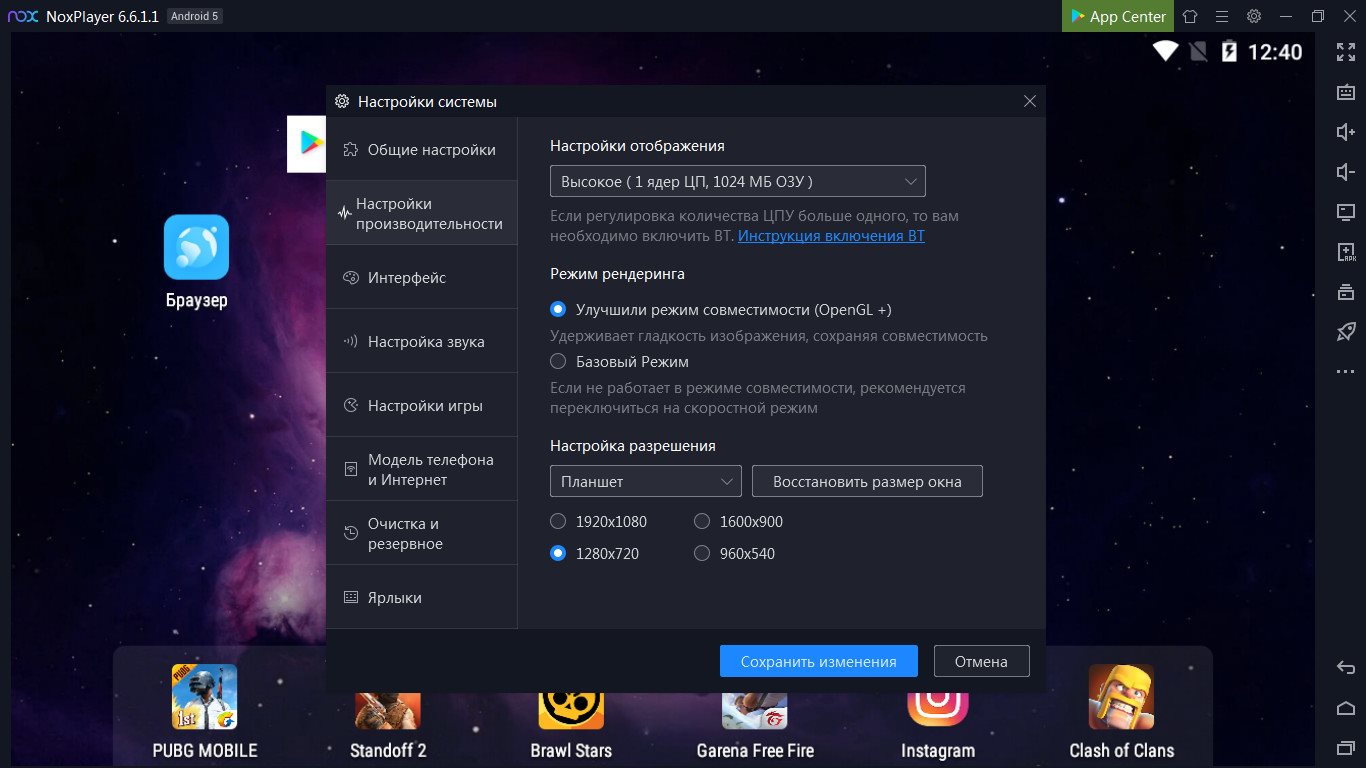Click the install APK icon
Image resolution: width=1366 pixels, height=768 pixels.
pyautogui.click(x=1346, y=252)
